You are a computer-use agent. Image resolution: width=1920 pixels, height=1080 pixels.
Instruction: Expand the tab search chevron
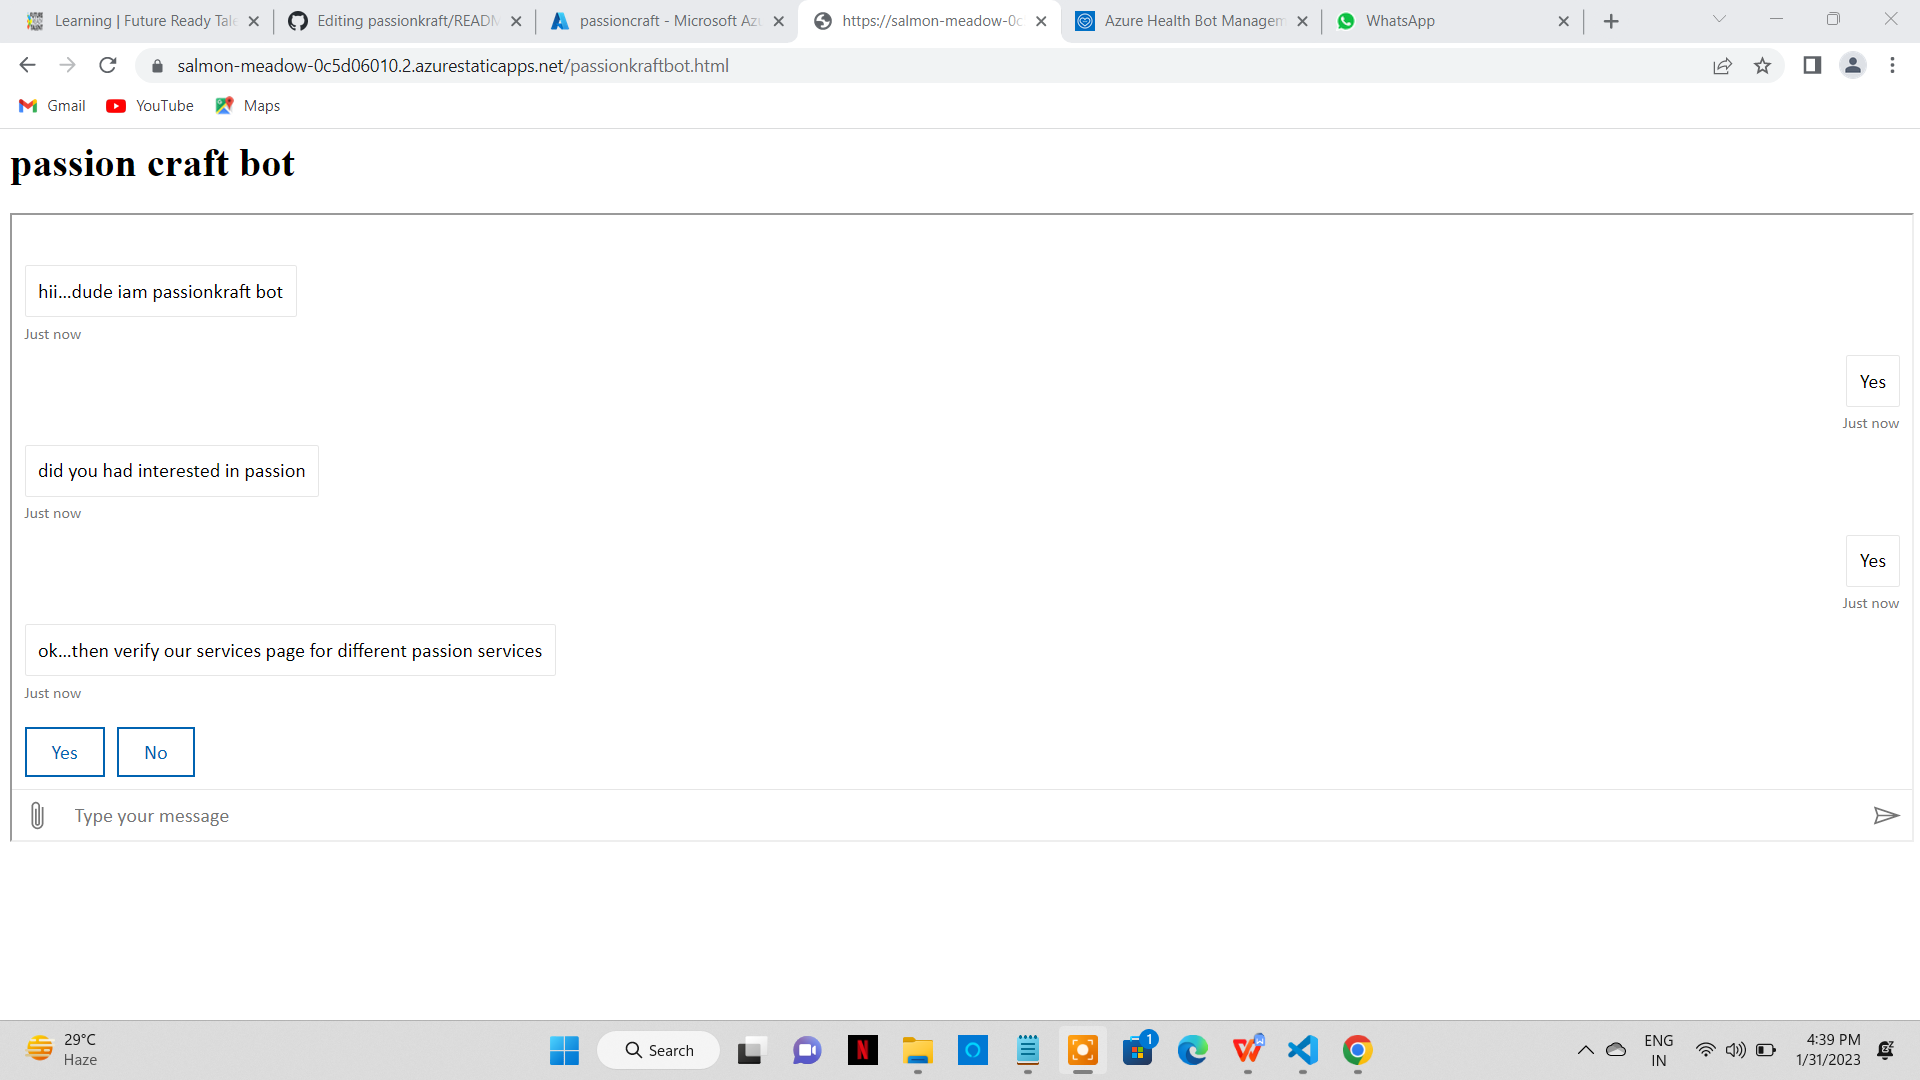tap(1719, 19)
